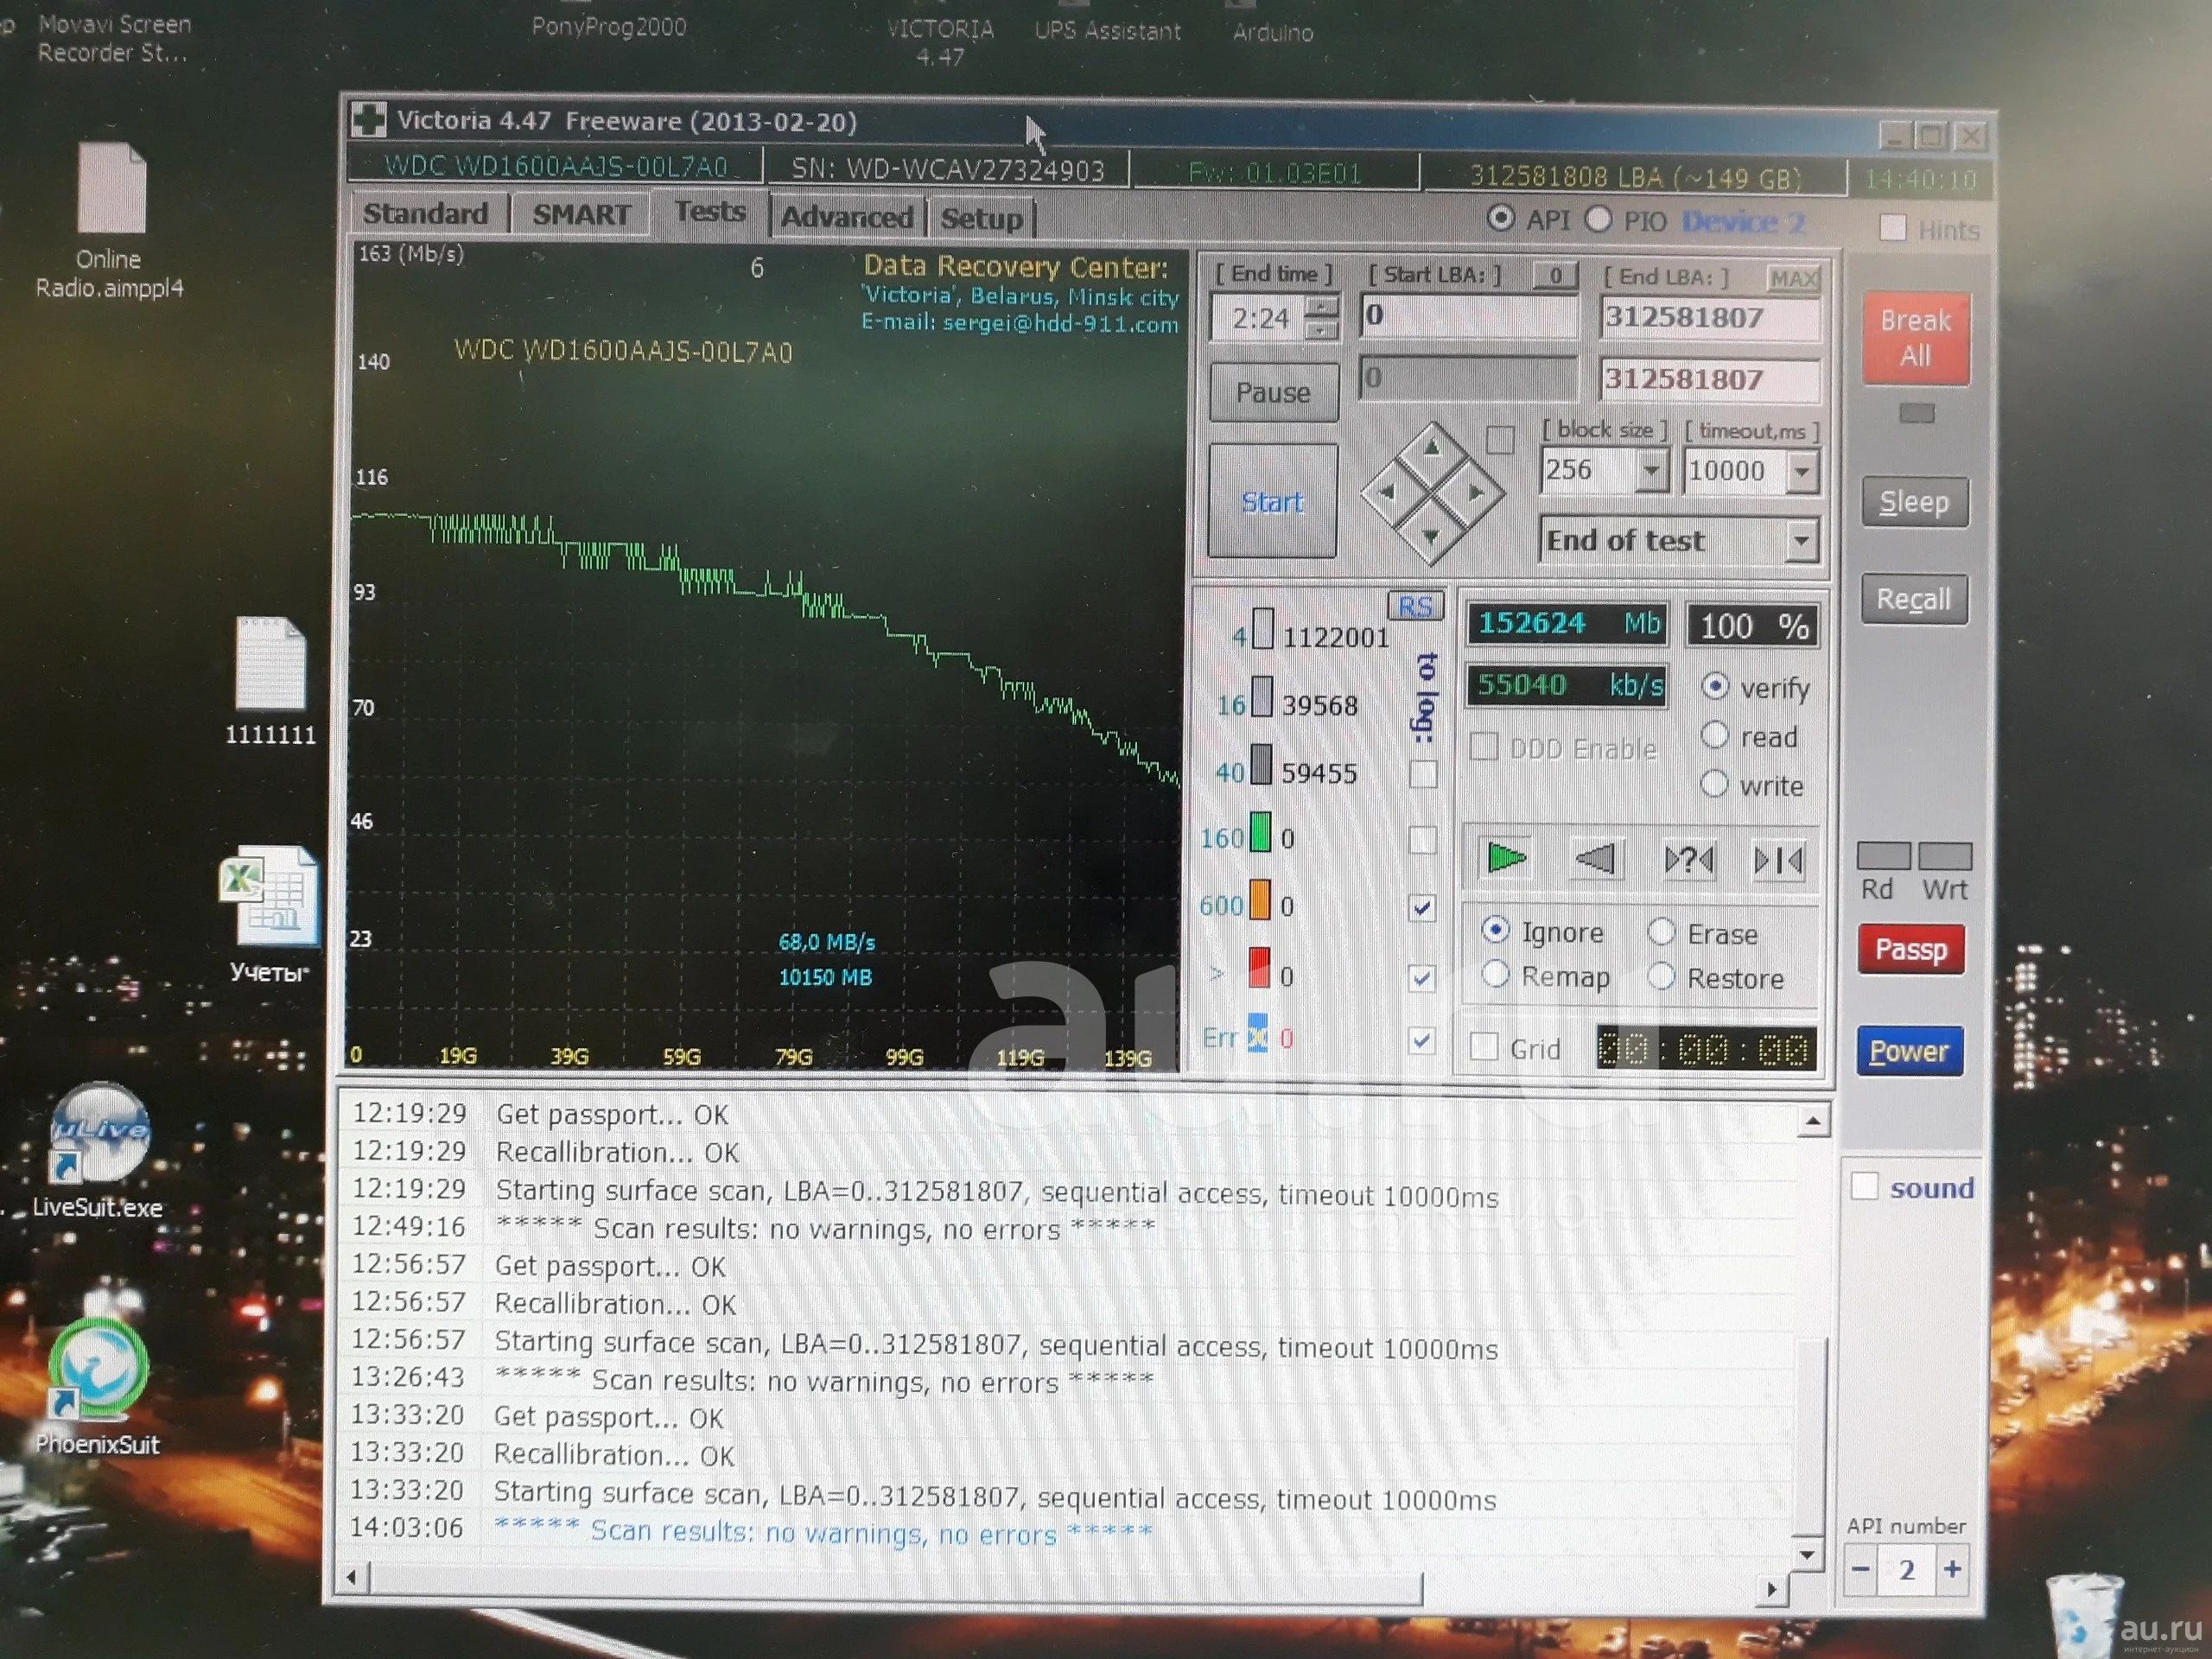Viewport: 2212px width, 1659px height.
Task: Open the PonyProg2000 desktop shortcut
Action: click(609, 26)
